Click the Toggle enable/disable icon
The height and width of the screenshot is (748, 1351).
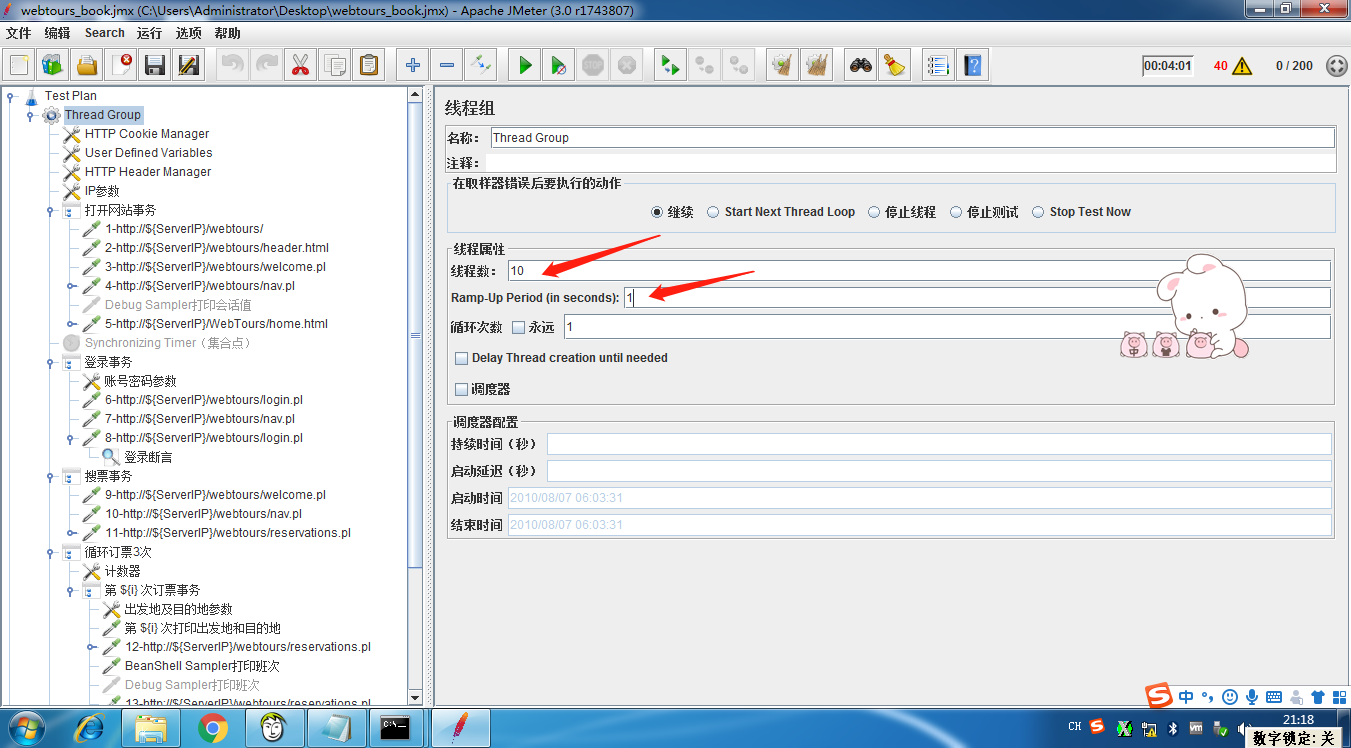coord(481,66)
